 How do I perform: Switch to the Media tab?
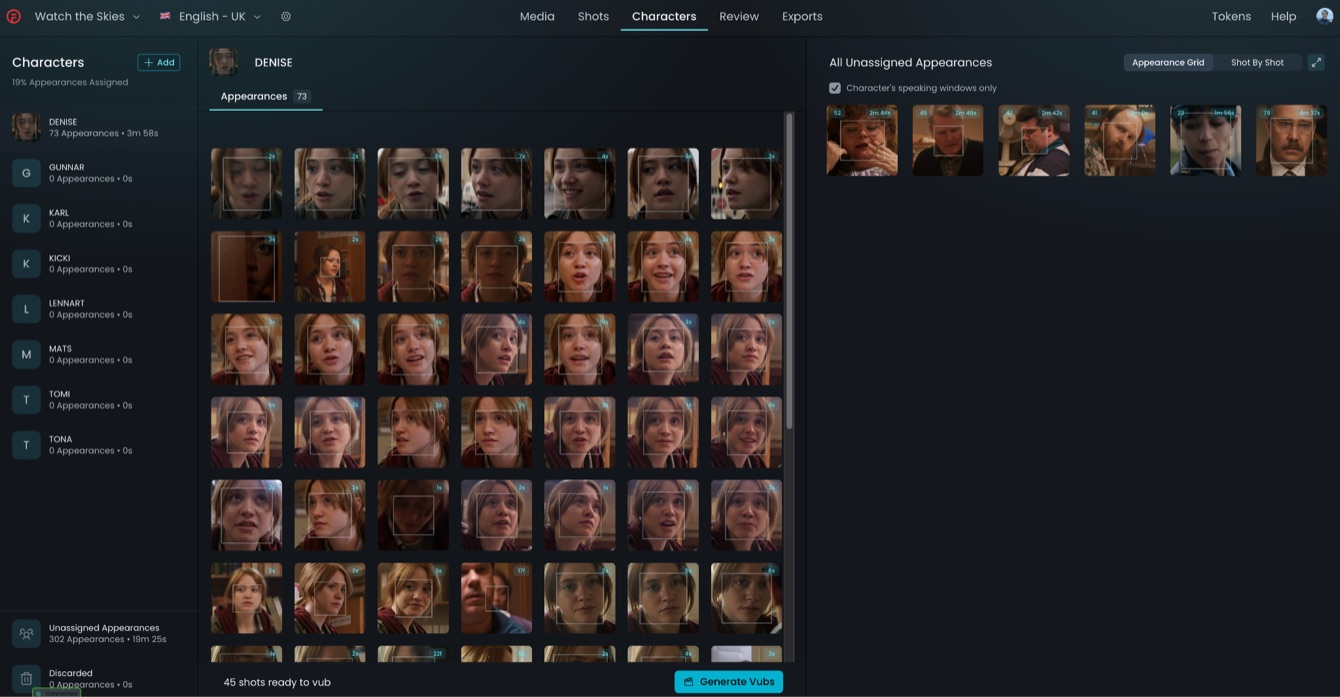537,16
